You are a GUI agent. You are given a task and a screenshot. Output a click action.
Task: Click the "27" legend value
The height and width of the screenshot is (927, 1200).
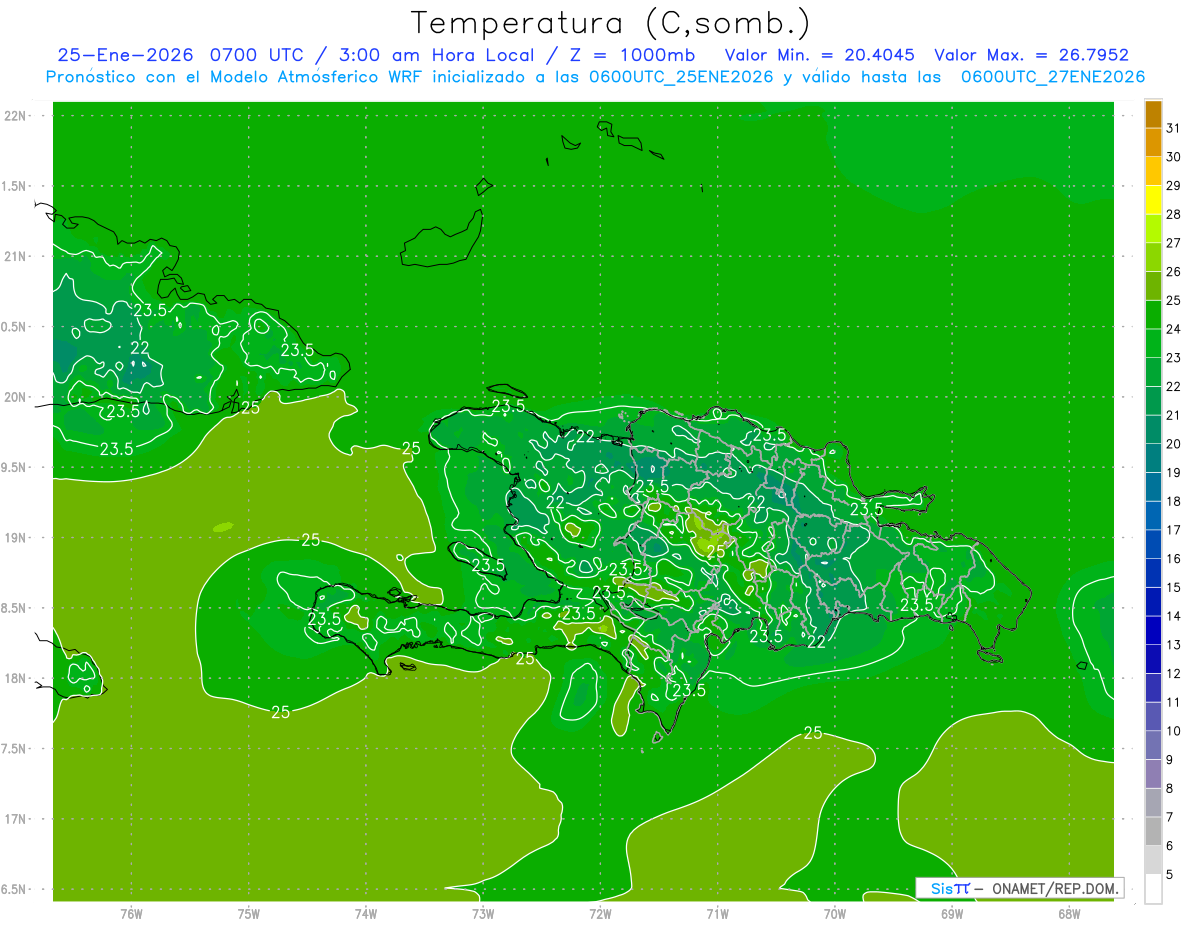(1174, 243)
